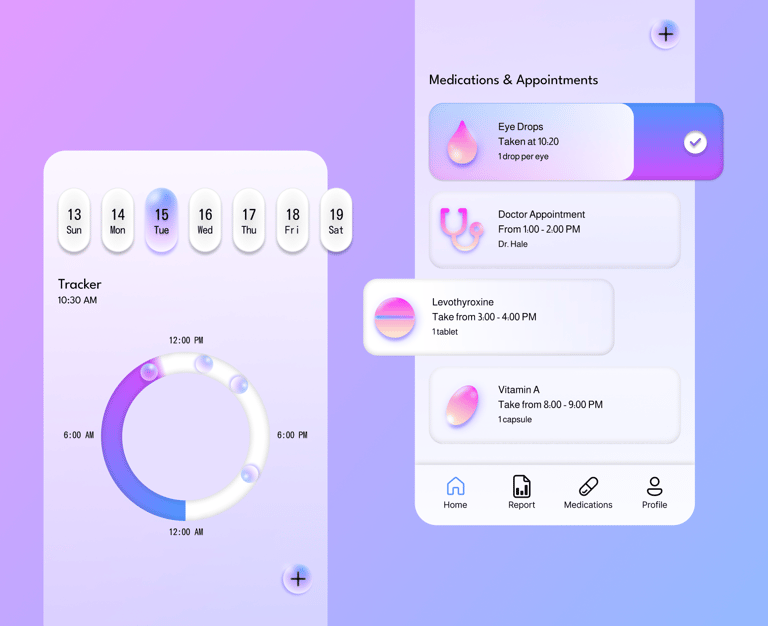Open the Report tab

tap(522, 493)
